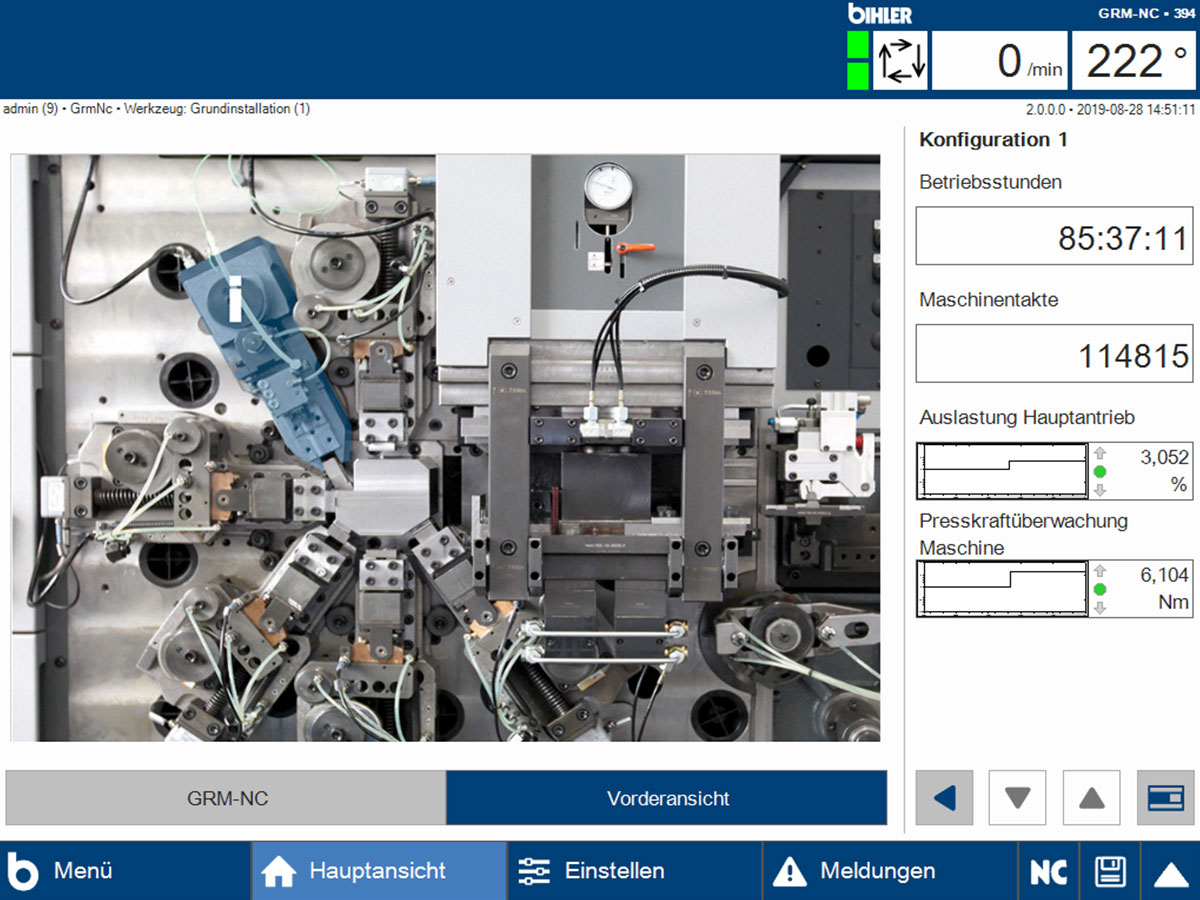Click the NC icon in bottom bar
The image size is (1200, 900).
(x=1048, y=871)
